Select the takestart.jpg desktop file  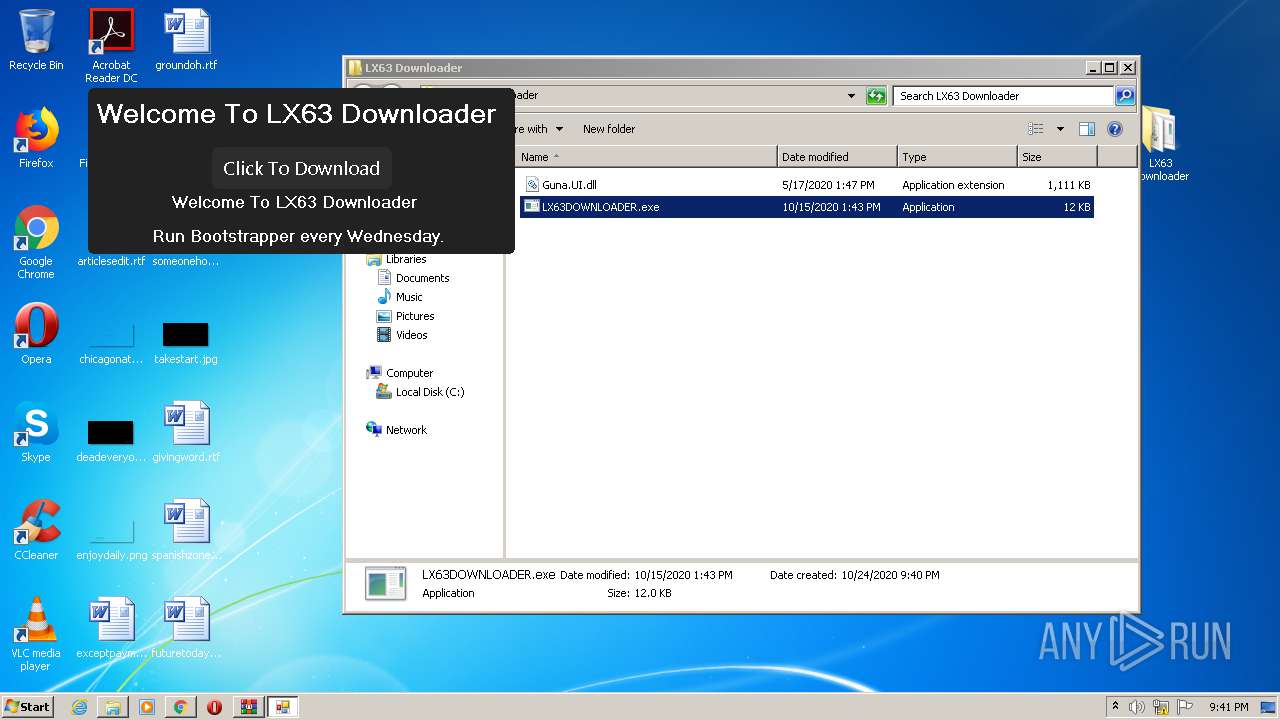(x=186, y=342)
